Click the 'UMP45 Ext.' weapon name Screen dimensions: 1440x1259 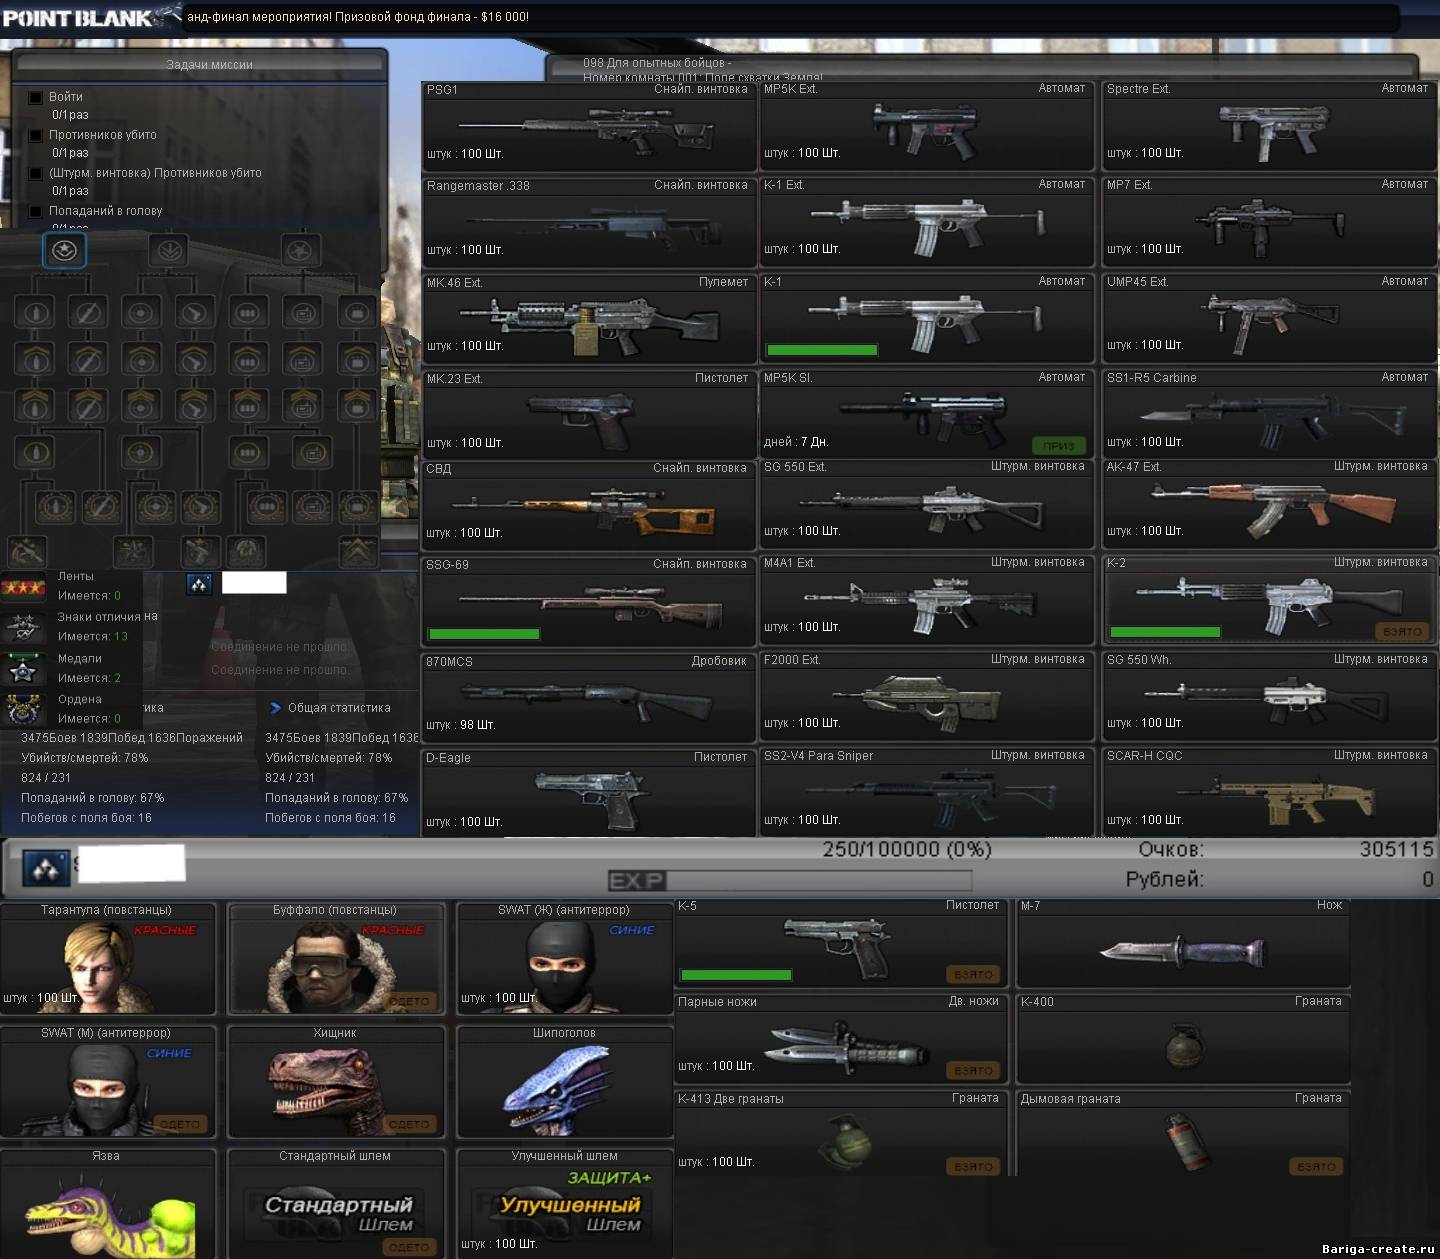(1137, 282)
